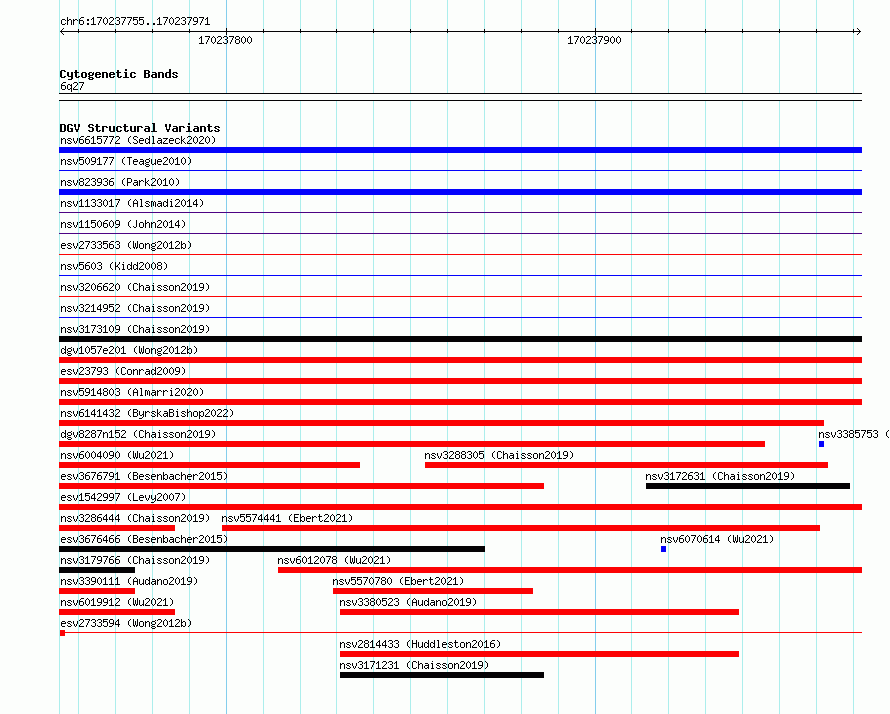890x714 pixels.
Task: Select nsv3214952 (Chaisson2019) label
Action: 135,308
